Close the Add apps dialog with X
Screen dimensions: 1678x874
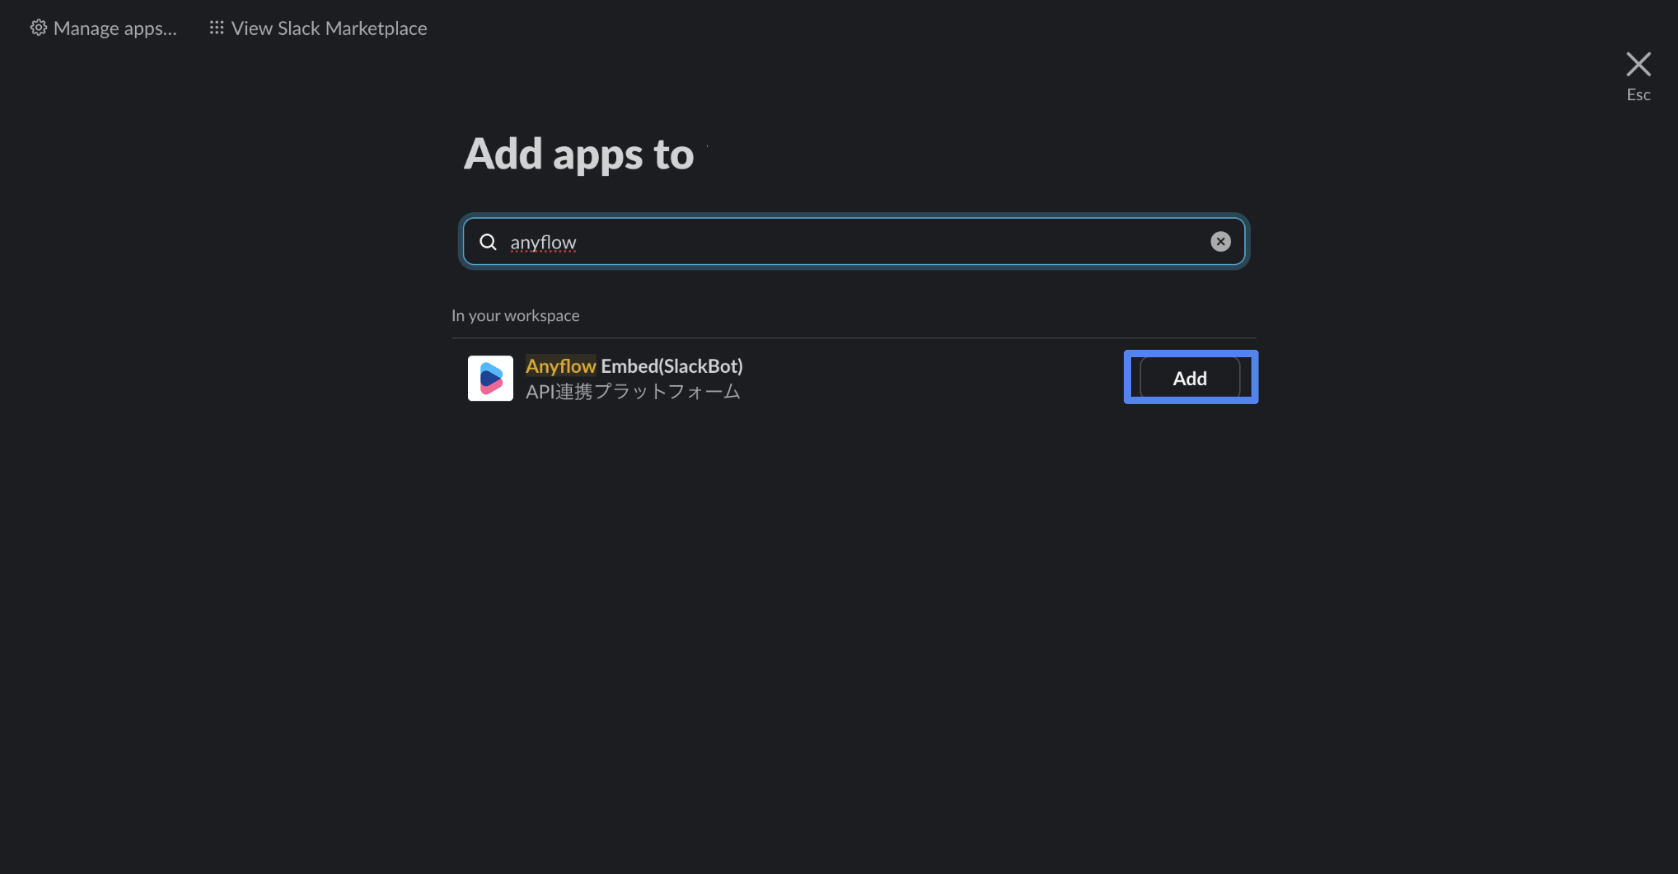pos(1638,64)
